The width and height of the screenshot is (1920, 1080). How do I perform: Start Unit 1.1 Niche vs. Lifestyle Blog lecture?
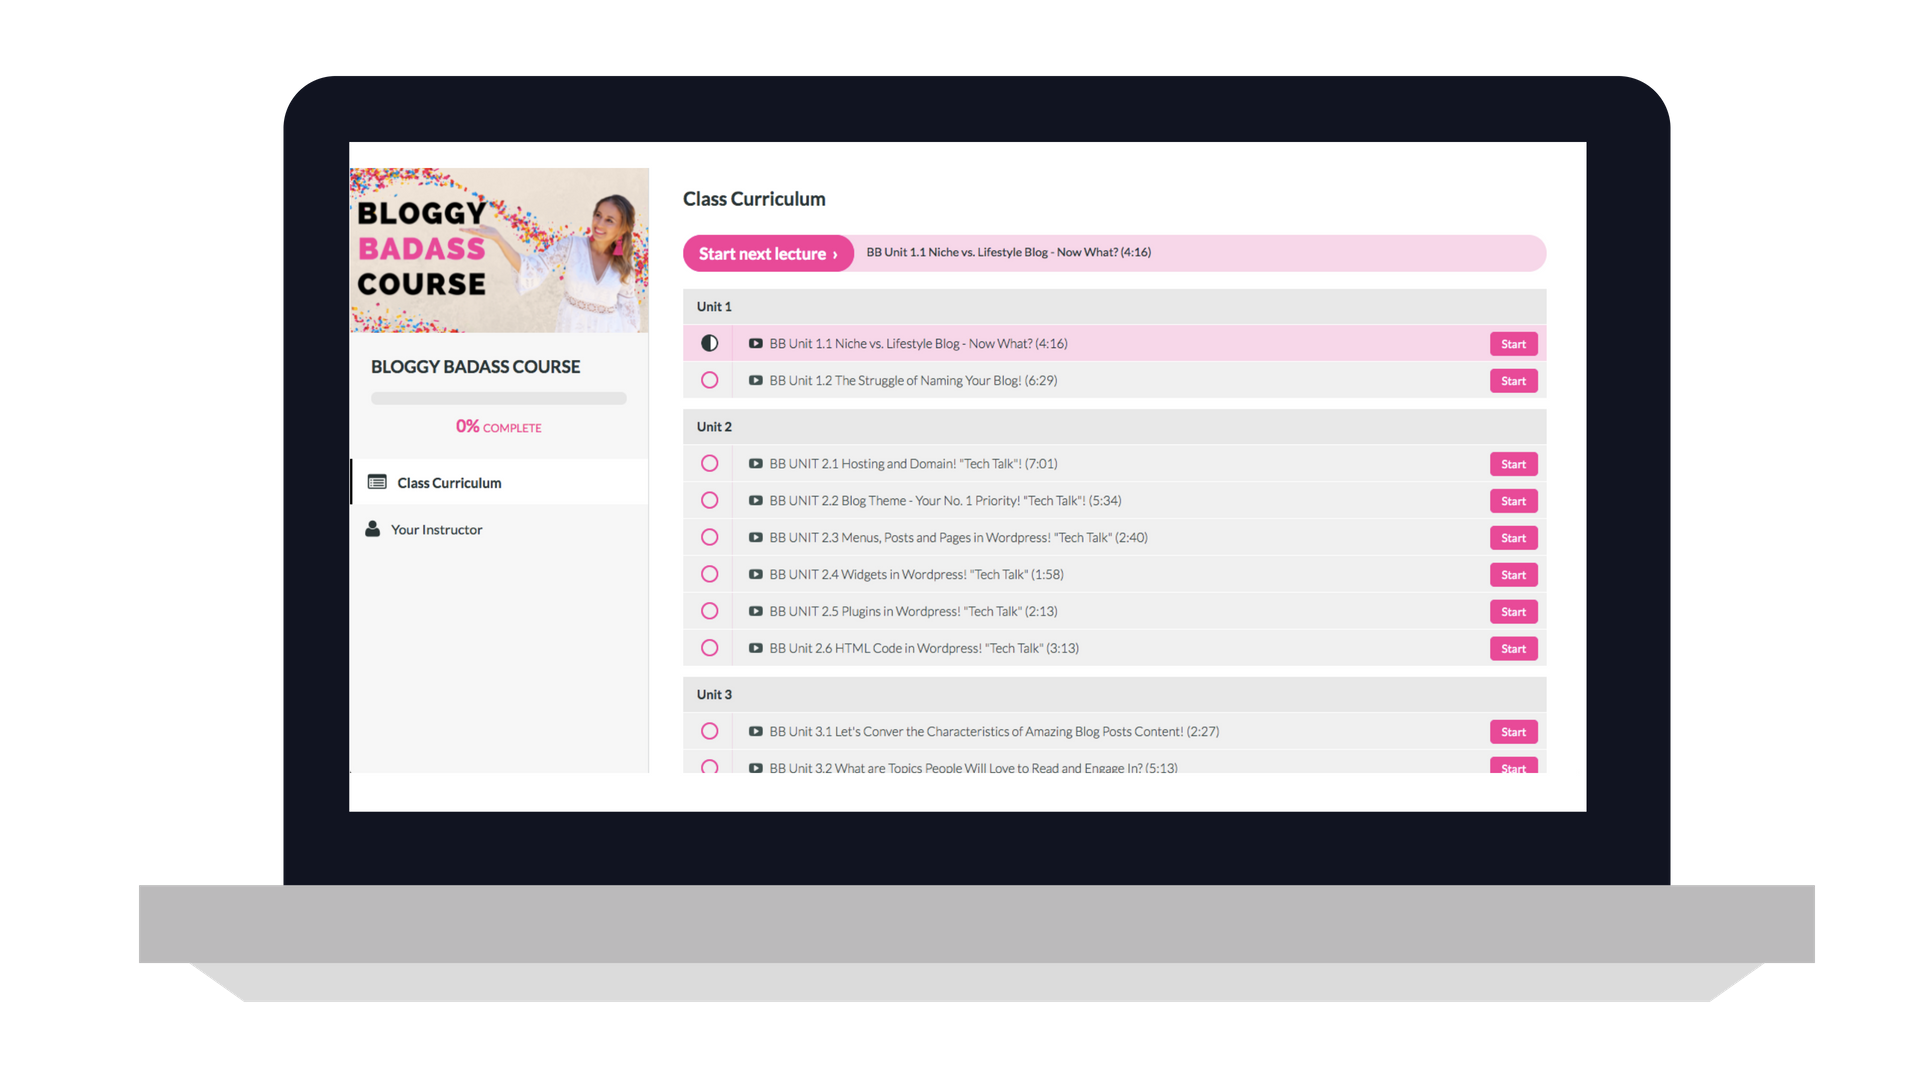point(1513,344)
